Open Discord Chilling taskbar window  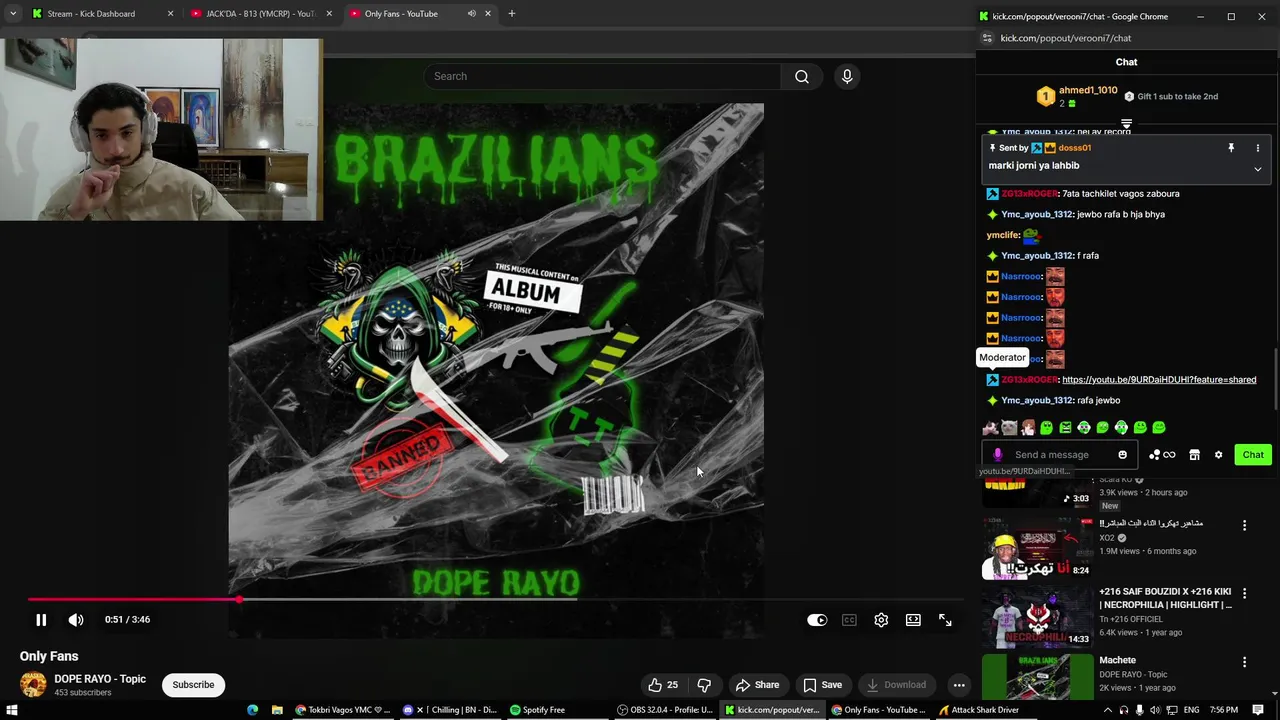(x=451, y=710)
